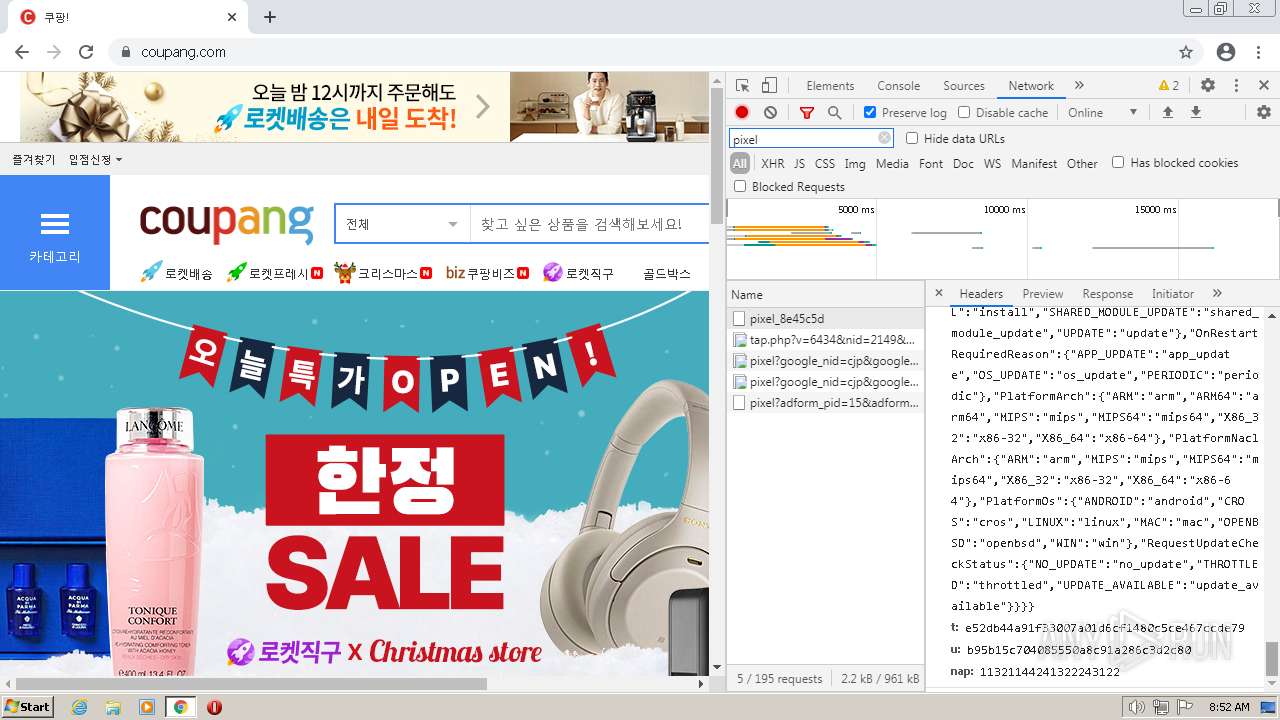This screenshot has height=720, width=1280.
Task: Toggle the network filter funnel
Action: pyautogui.click(x=807, y=113)
